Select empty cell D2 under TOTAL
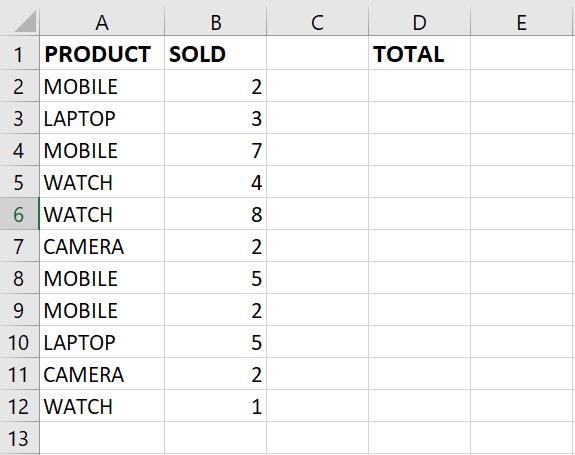The height and width of the screenshot is (455, 575). 420,86
